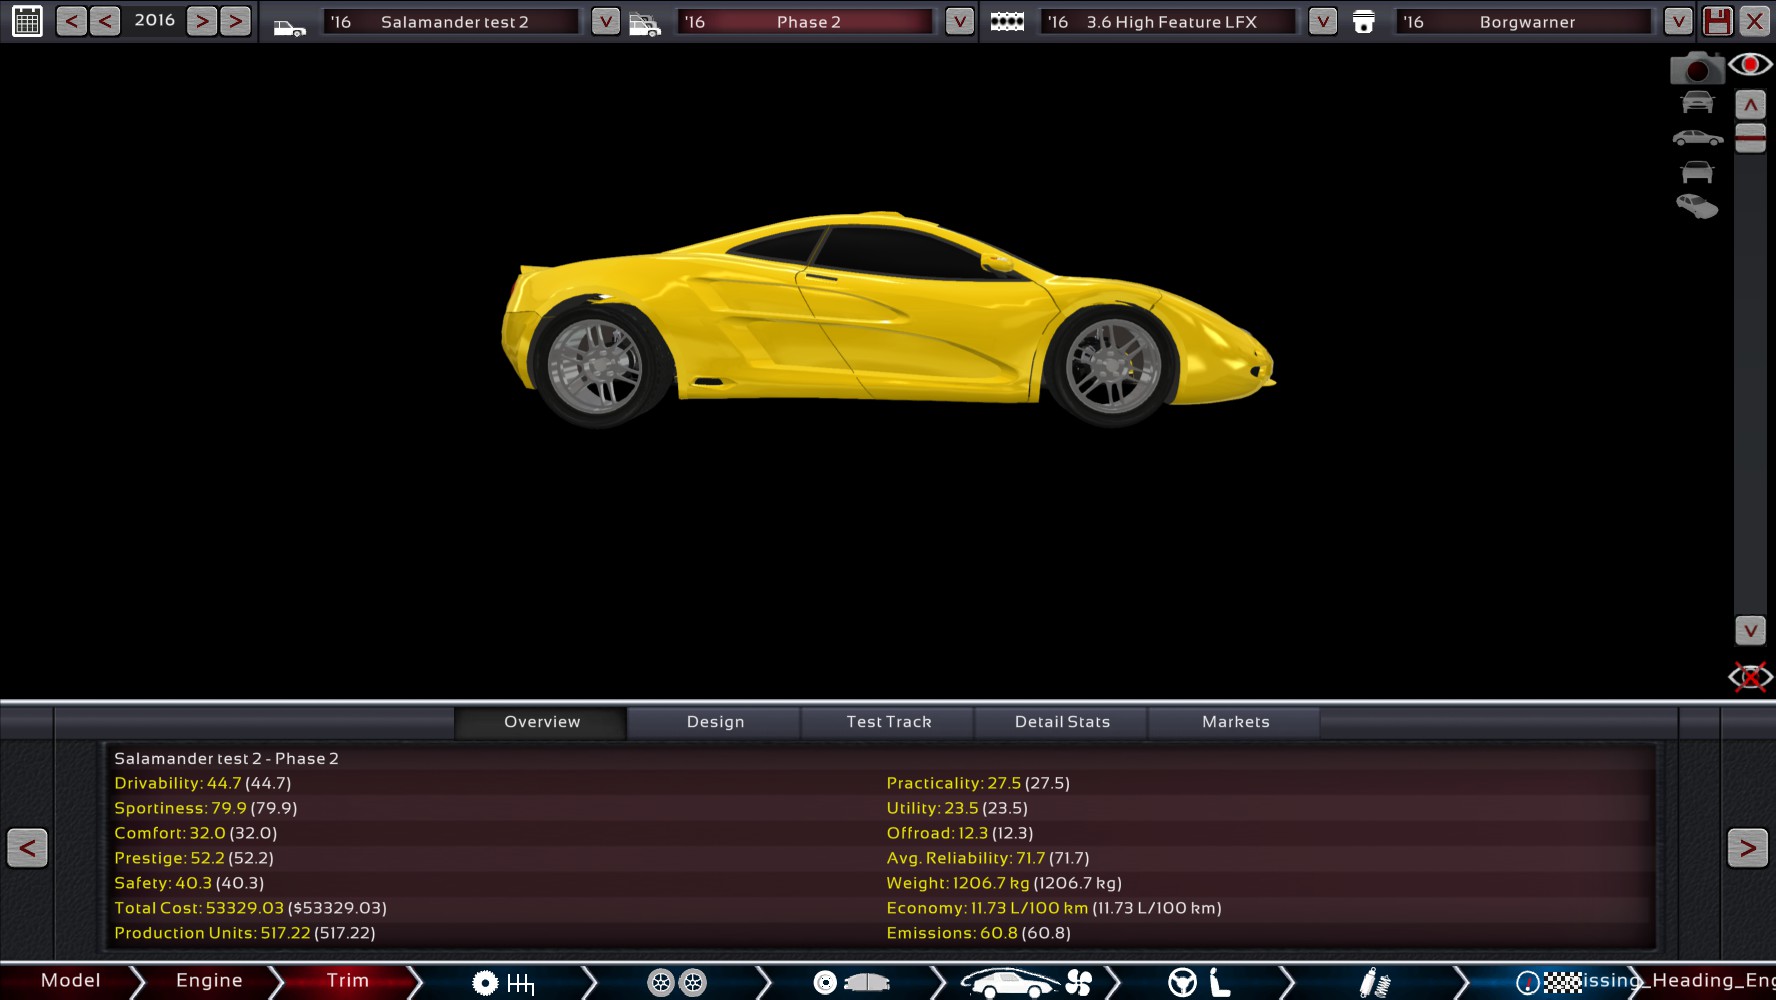Image resolution: width=1776 pixels, height=1000 pixels.
Task: Click the 3.6 High Feature LFX name field
Action: click(1169, 22)
